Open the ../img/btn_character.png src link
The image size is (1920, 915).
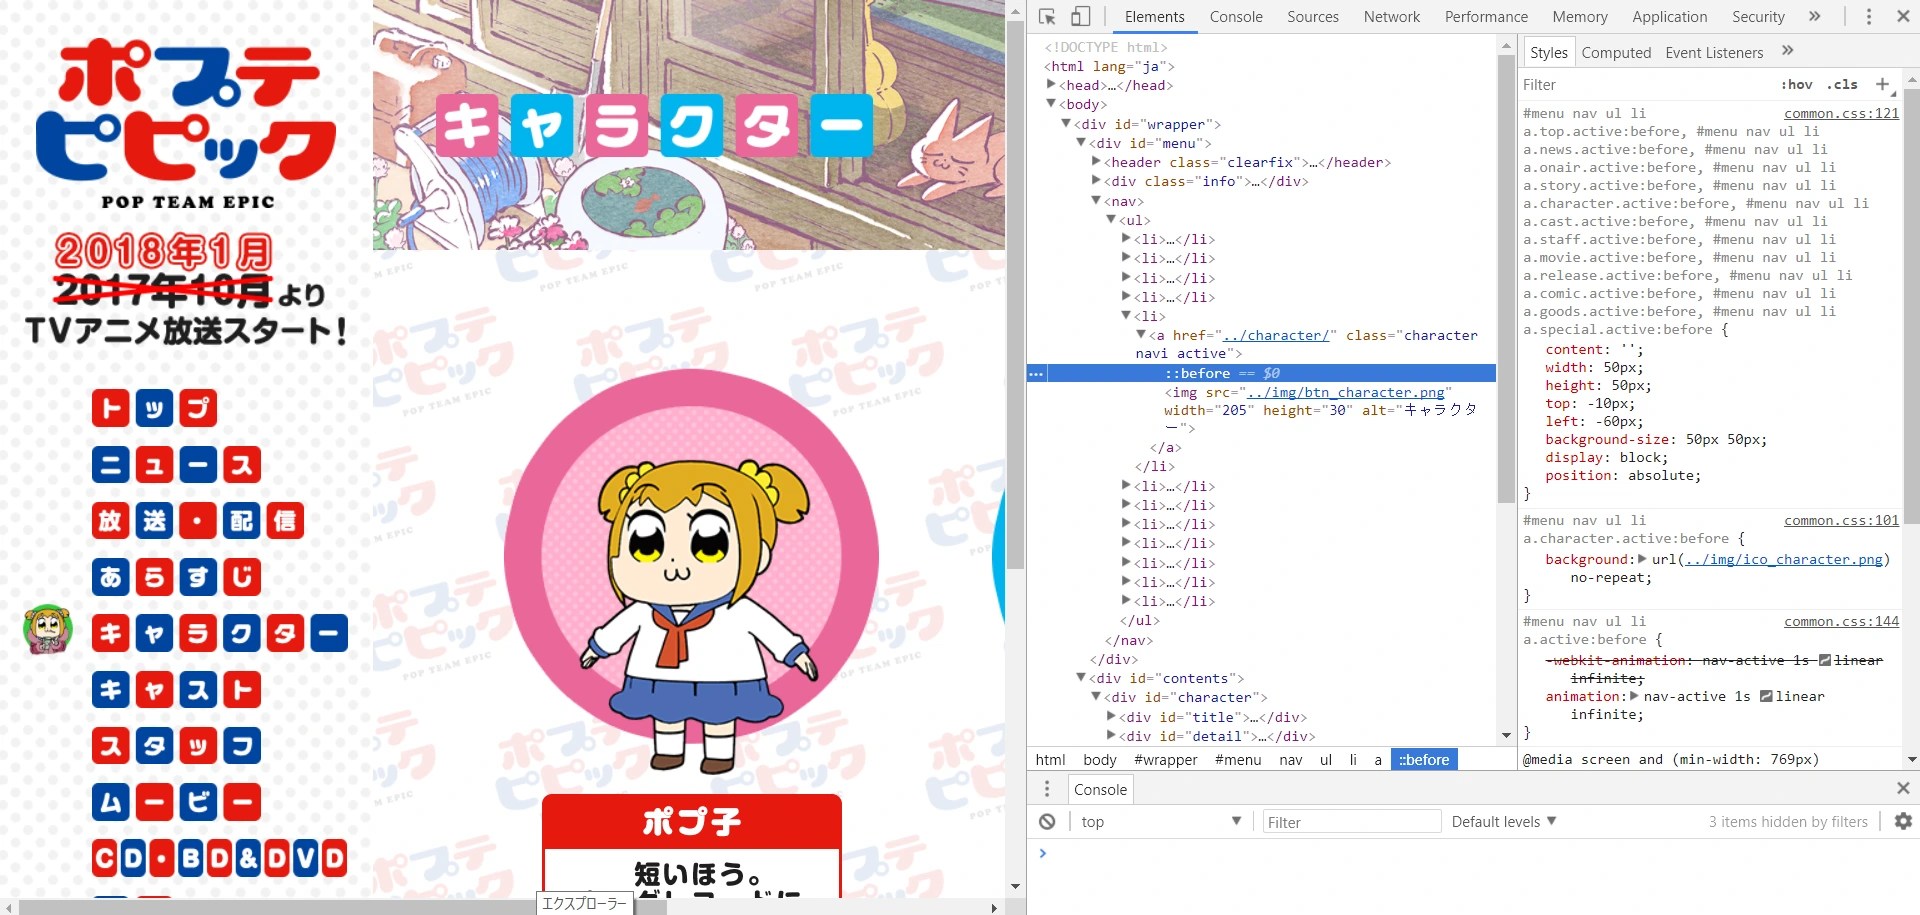click(1346, 392)
